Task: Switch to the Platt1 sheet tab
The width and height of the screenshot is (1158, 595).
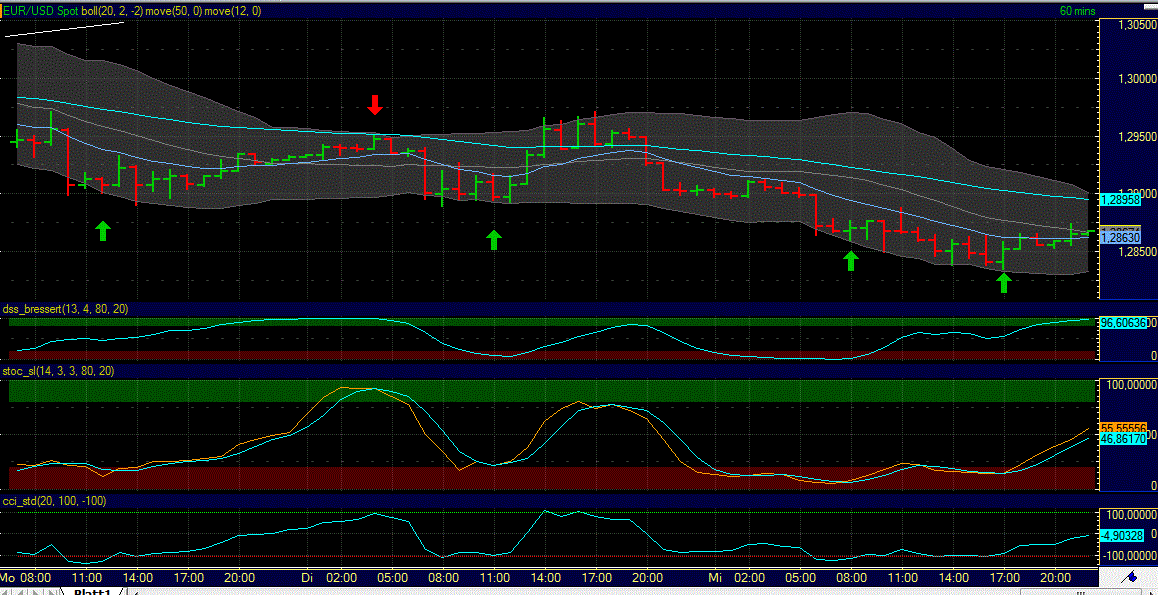Action: [90, 590]
